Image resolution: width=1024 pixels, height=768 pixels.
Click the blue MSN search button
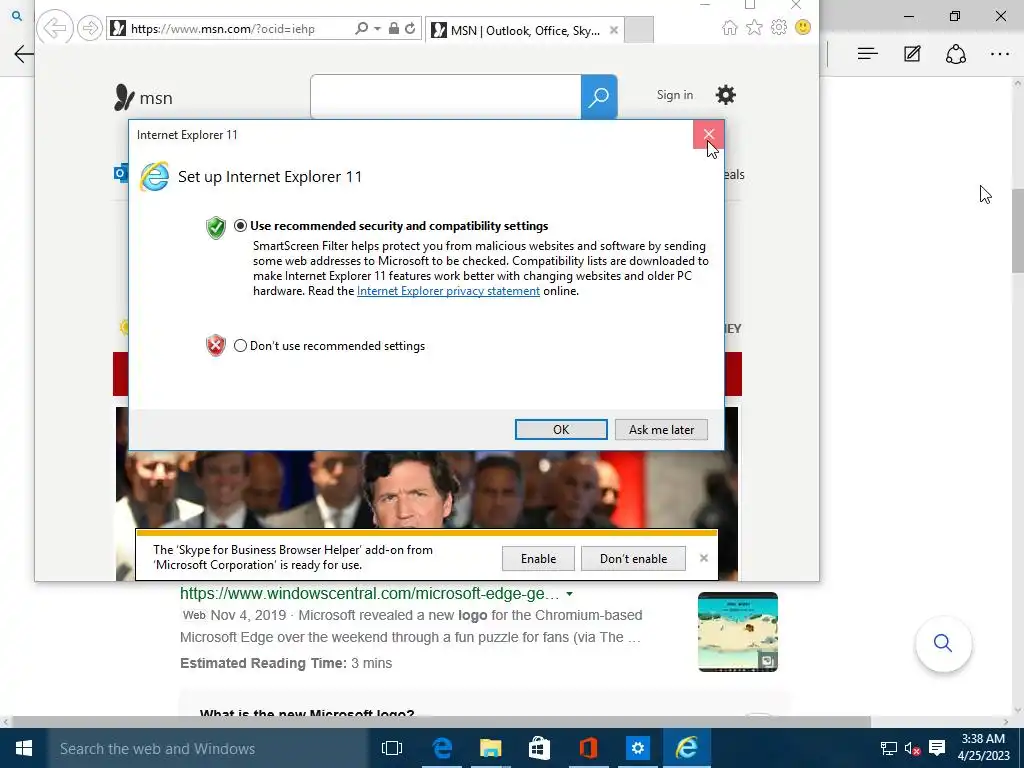click(x=599, y=97)
